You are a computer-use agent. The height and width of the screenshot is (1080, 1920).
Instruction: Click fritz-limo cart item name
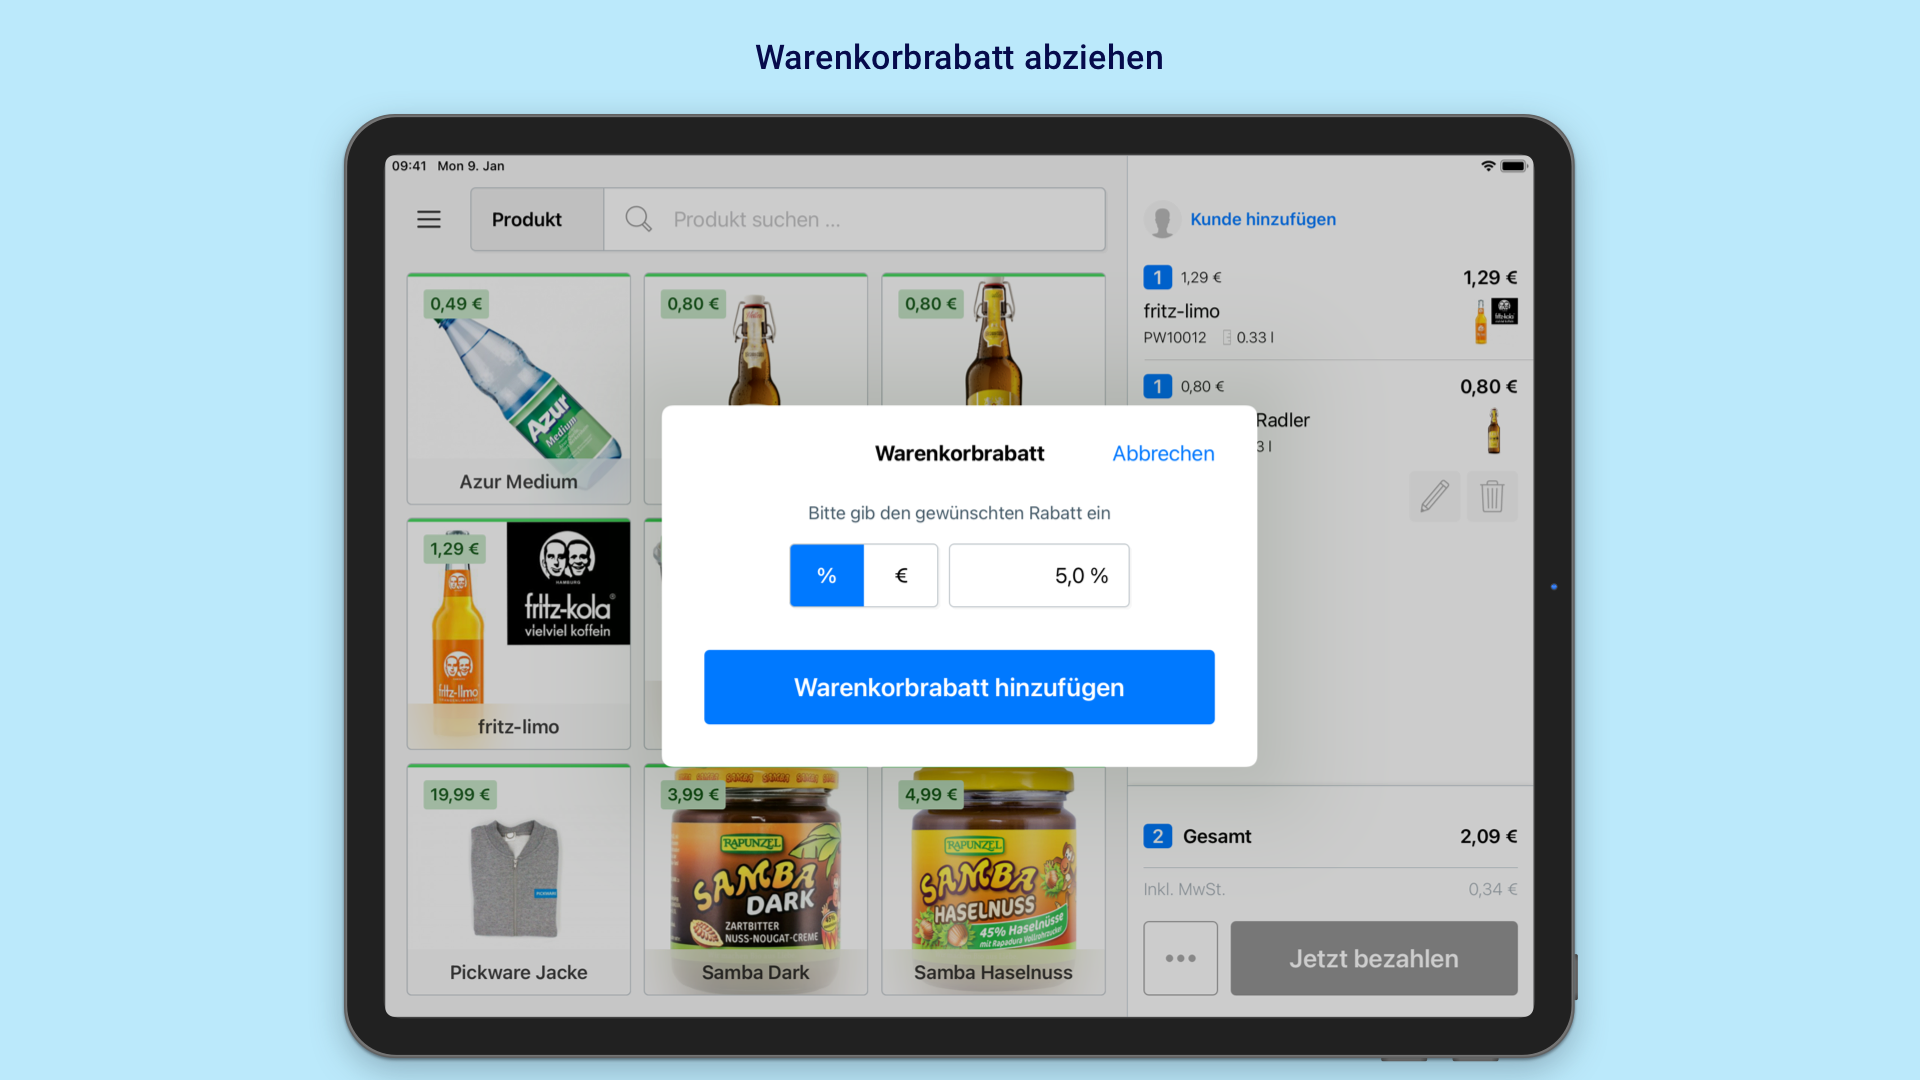pos(1182,311)
